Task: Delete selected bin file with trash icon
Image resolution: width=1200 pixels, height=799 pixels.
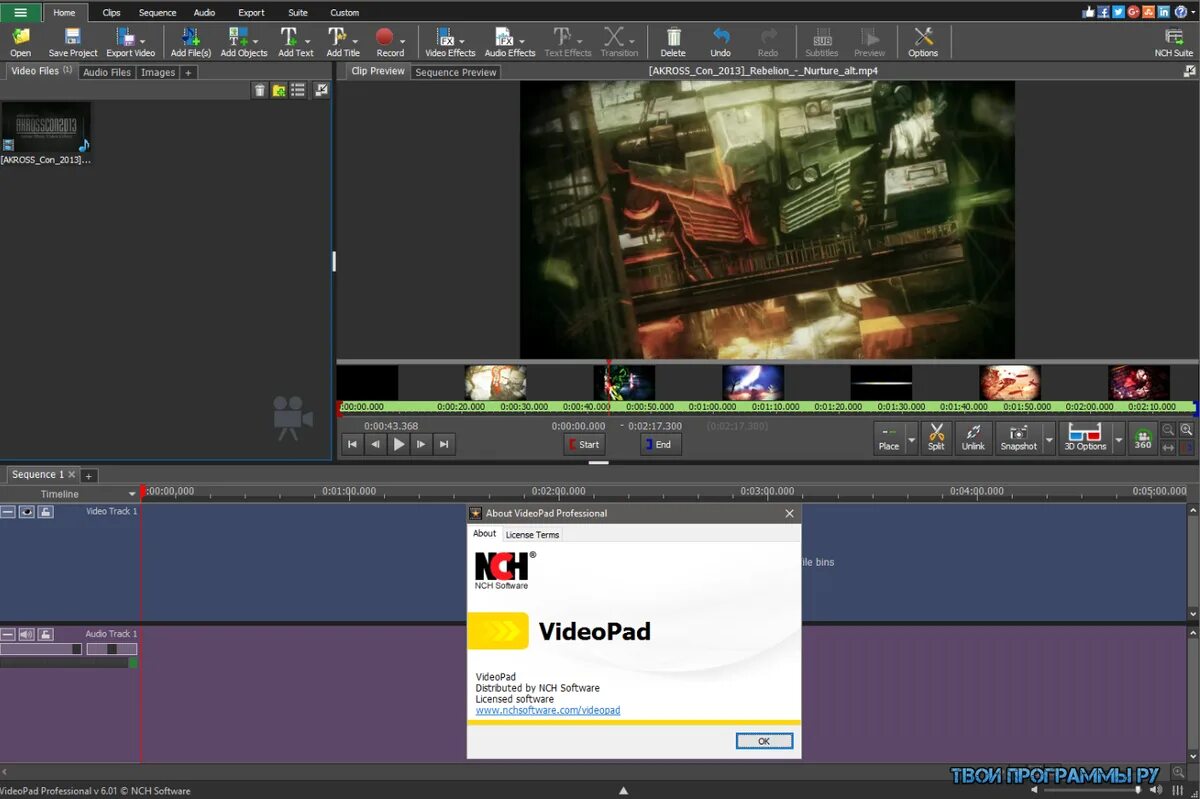Action: click(x=260, y=90)
